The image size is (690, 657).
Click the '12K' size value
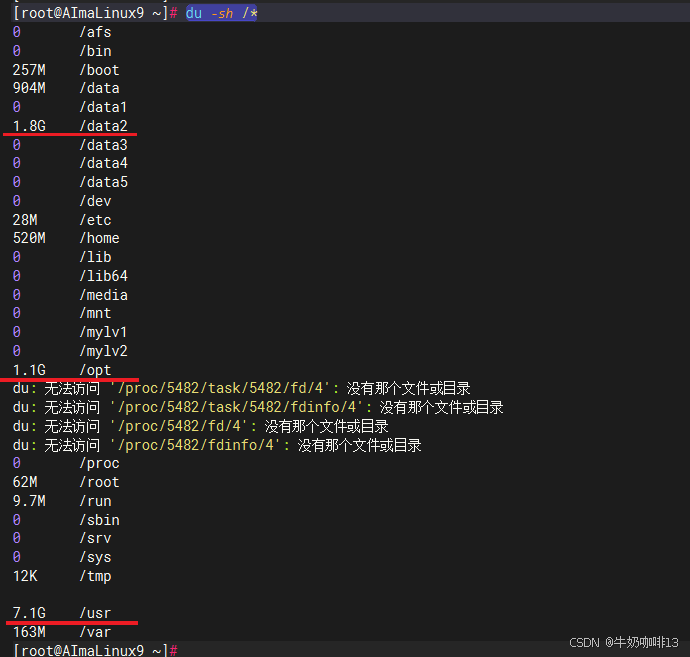tap(25, 576)
